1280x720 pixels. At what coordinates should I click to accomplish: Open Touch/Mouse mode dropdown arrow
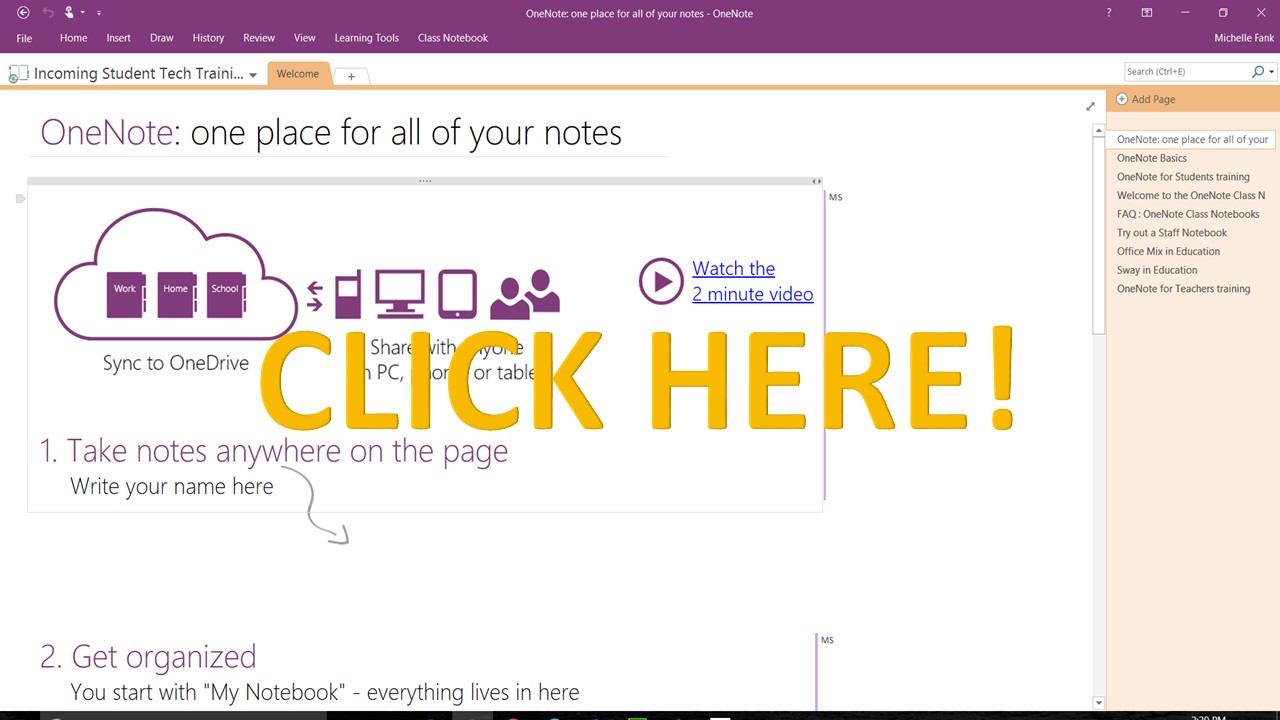(83, 13)
